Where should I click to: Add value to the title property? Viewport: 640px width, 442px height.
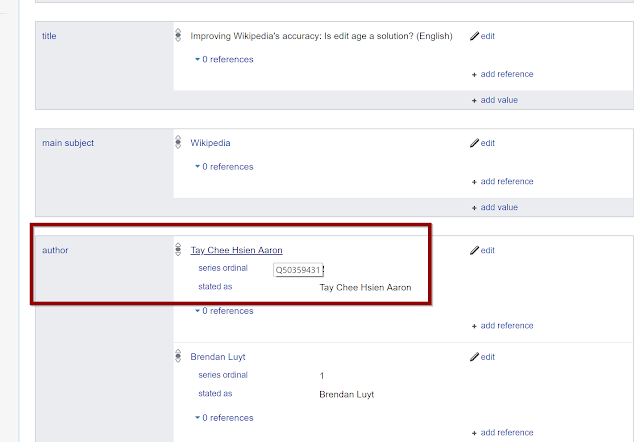click(x=495, y=100)
